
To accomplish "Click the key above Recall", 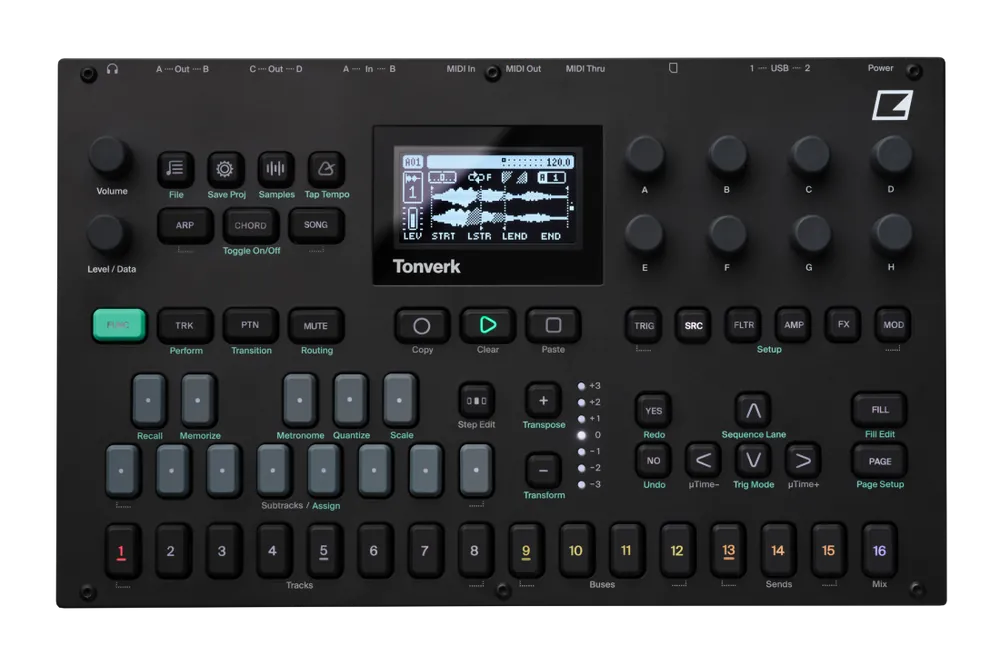I will point(148,401).
